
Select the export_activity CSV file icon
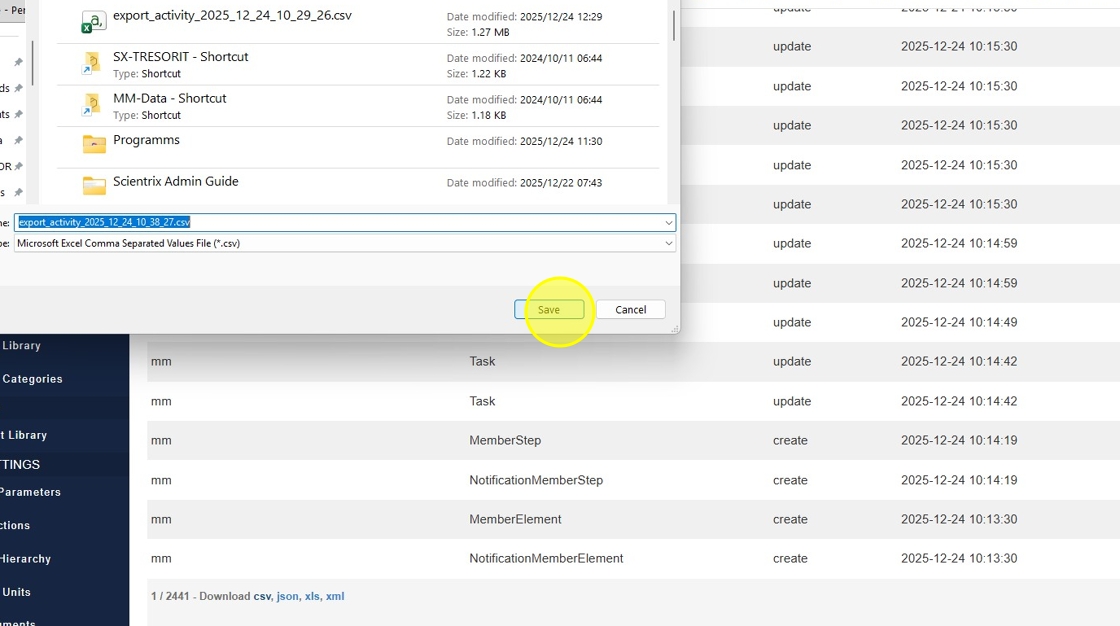tap(93, 22)
